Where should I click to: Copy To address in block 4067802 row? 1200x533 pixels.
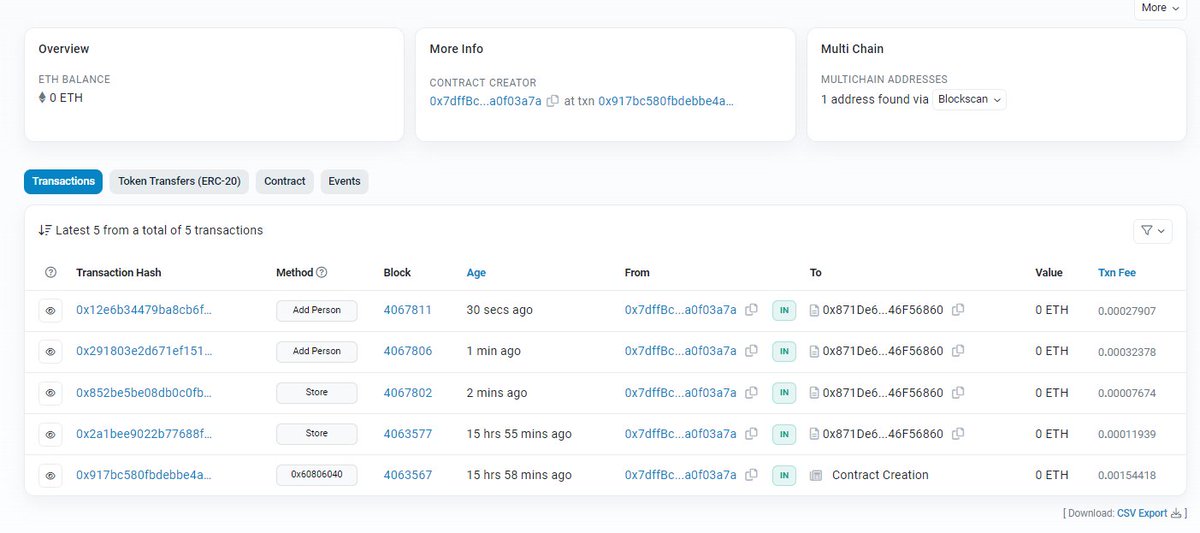point(958,393)
